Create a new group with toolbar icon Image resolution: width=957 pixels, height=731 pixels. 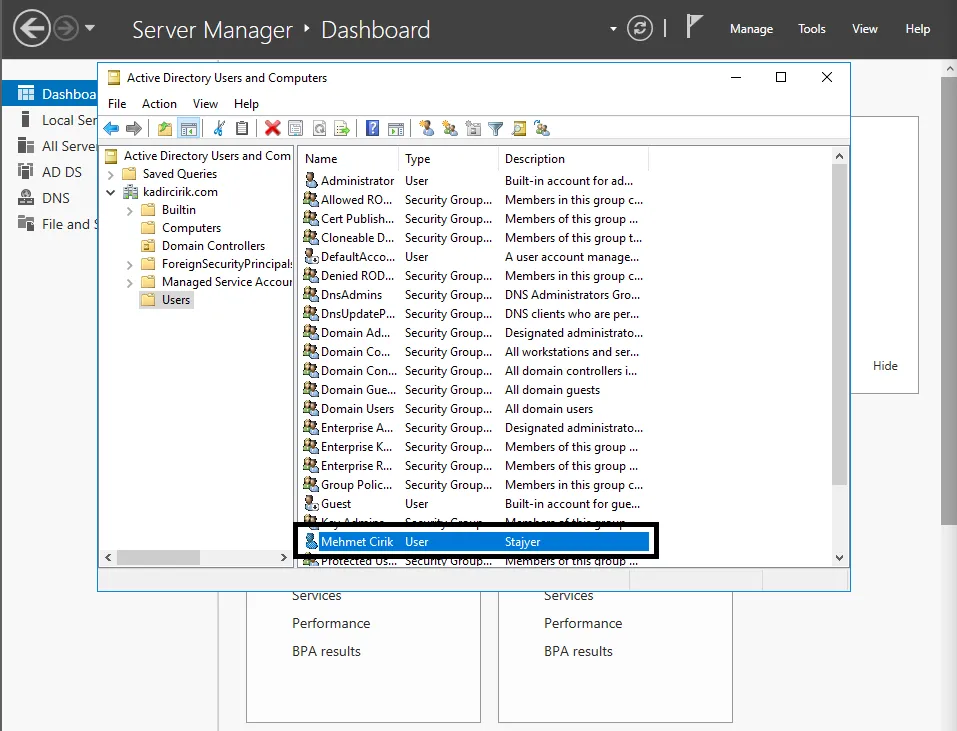tap(450, 129)
